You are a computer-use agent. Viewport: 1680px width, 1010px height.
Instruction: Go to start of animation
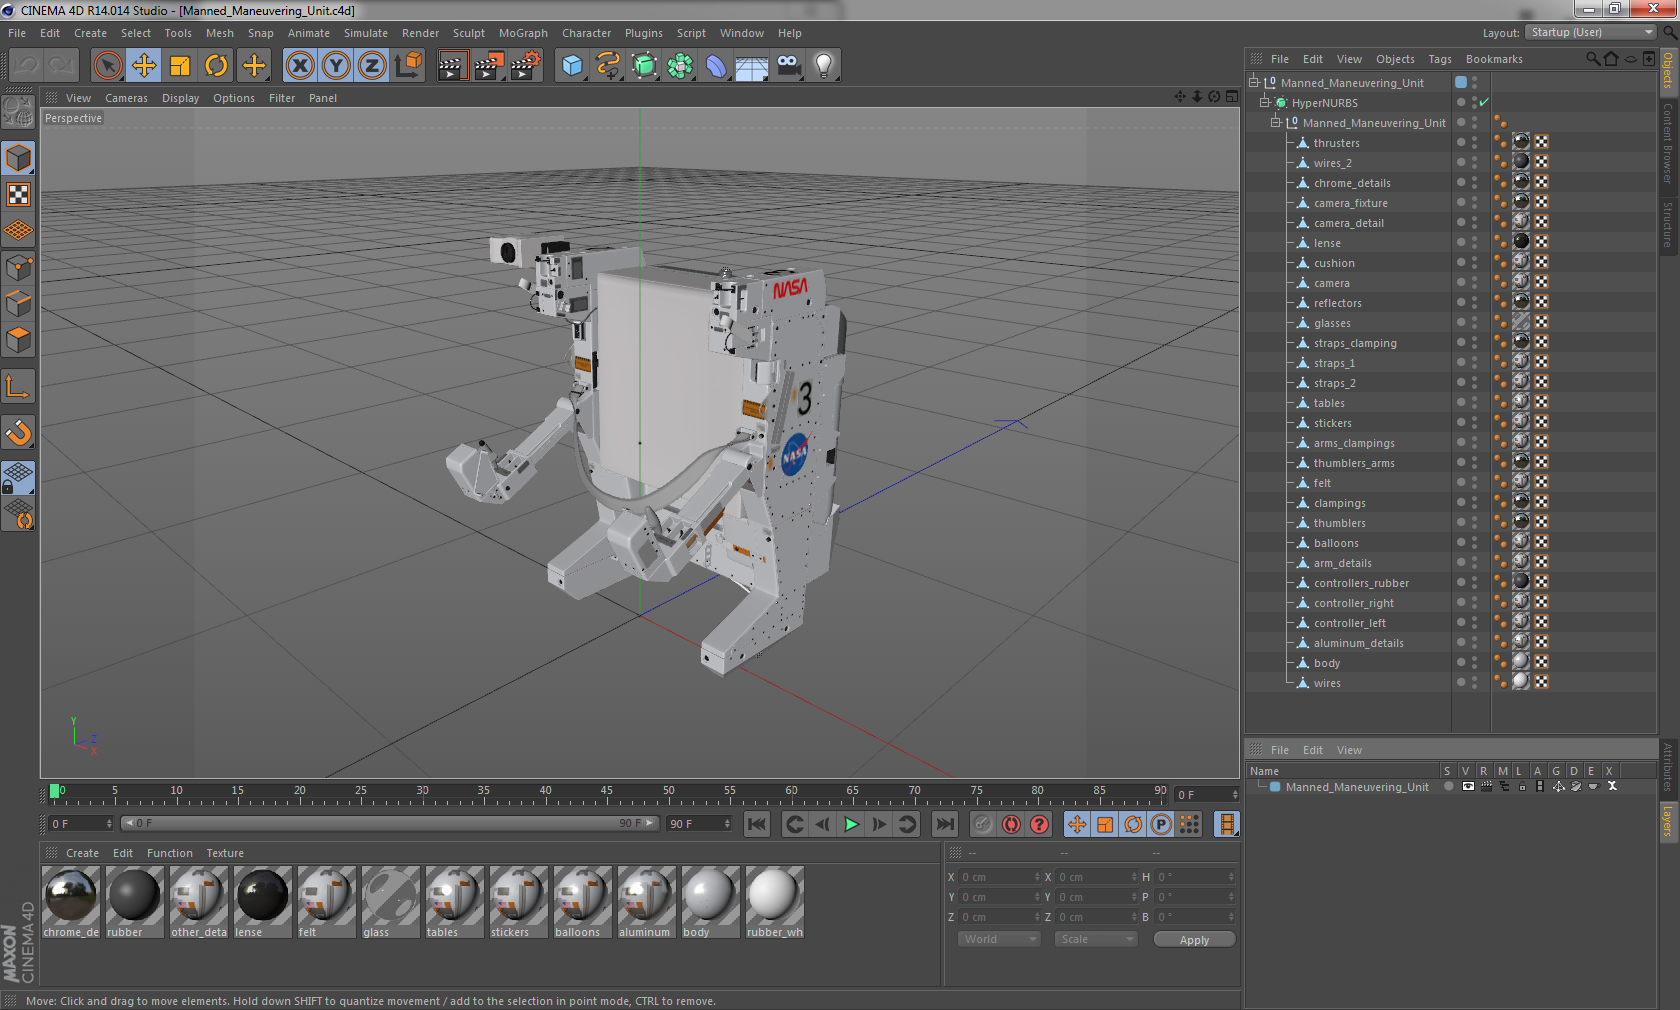[x=757, y=824]
